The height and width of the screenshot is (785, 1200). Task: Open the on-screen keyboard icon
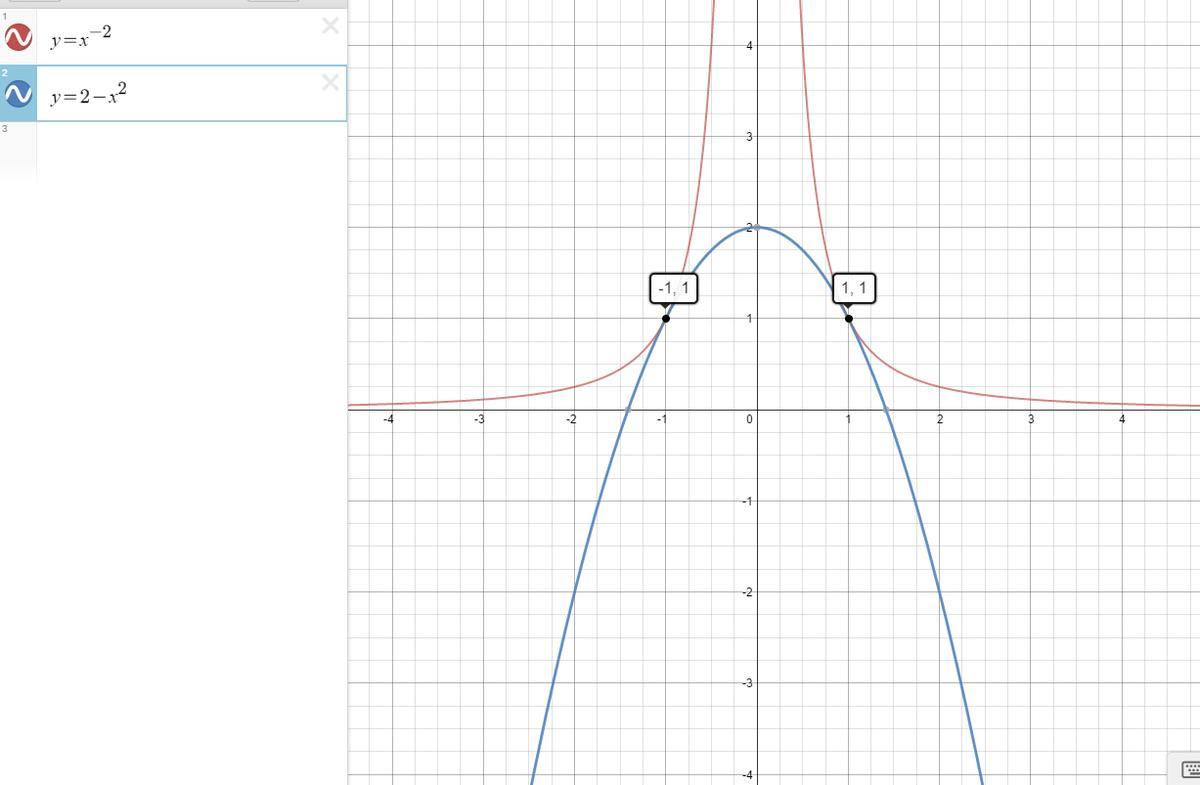1190,769
